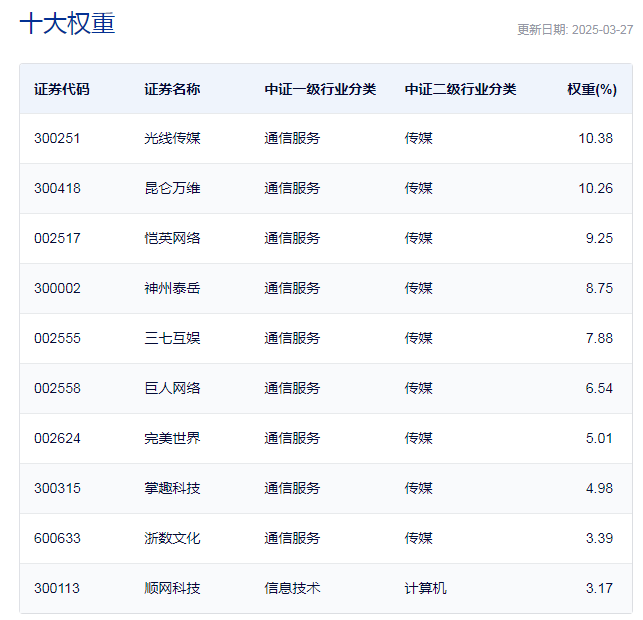Image resolution: width=643 pixels, height=620 pixels.
Task: Click the 顺网科技 stock name link
Action: (x=172, y=588)
